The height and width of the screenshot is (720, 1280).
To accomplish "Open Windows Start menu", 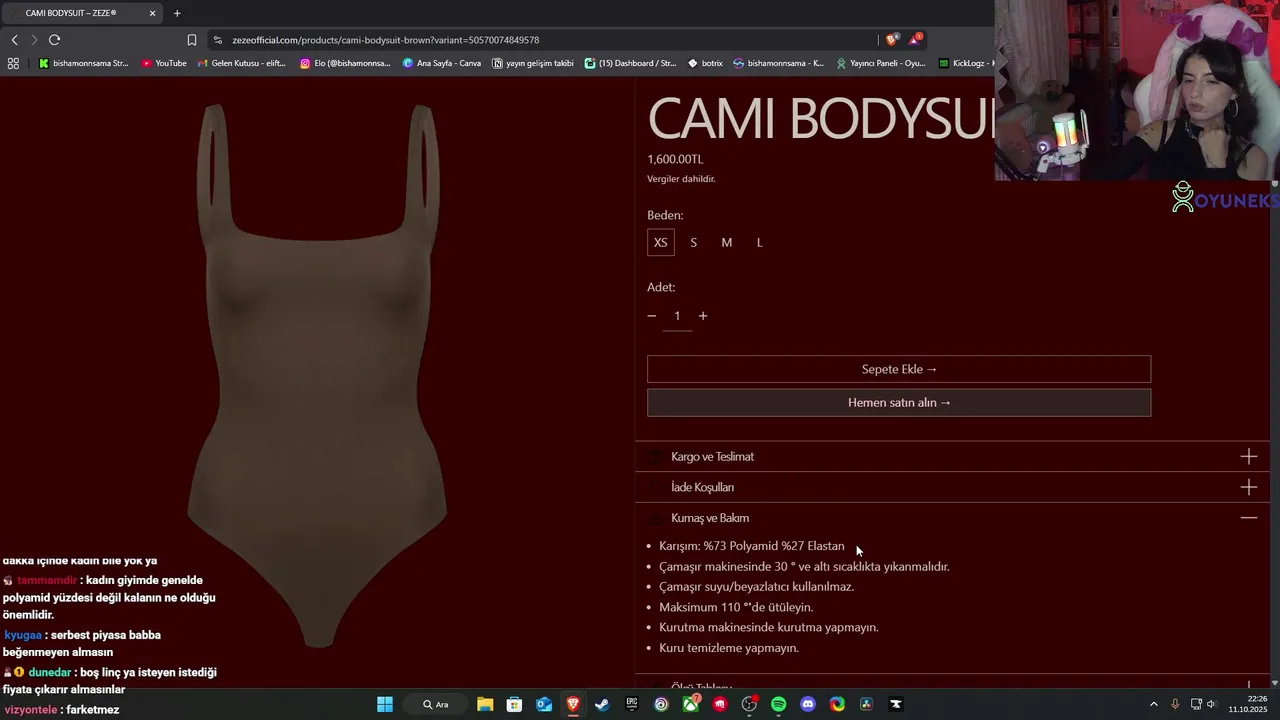I will [x=385, y=704].
